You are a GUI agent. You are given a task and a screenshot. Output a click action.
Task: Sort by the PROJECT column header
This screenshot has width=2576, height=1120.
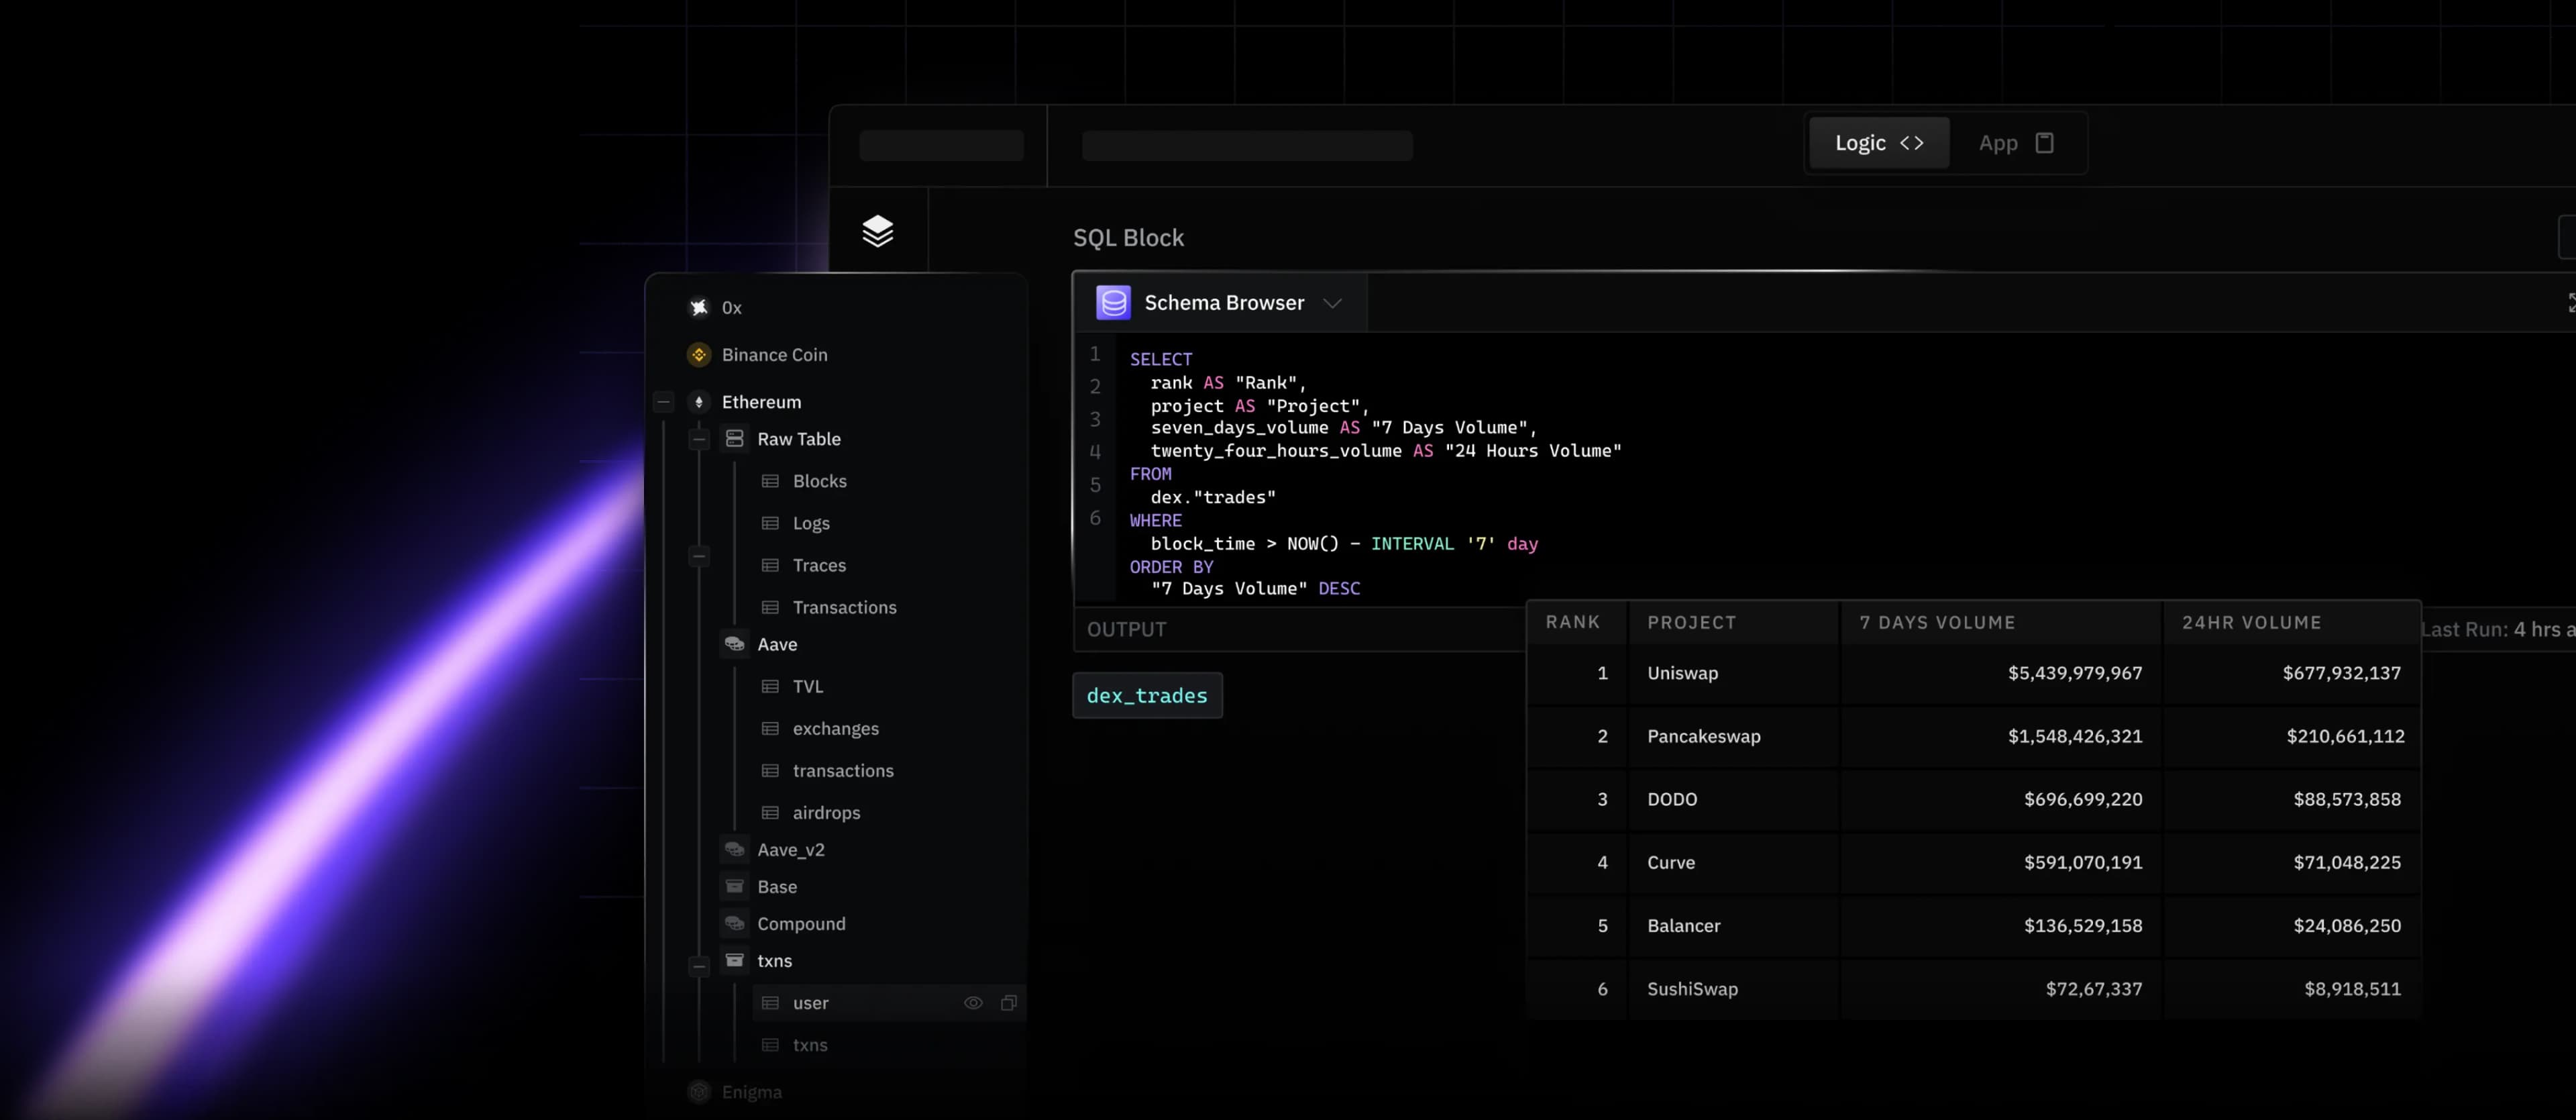click(x=1691, y=622)
